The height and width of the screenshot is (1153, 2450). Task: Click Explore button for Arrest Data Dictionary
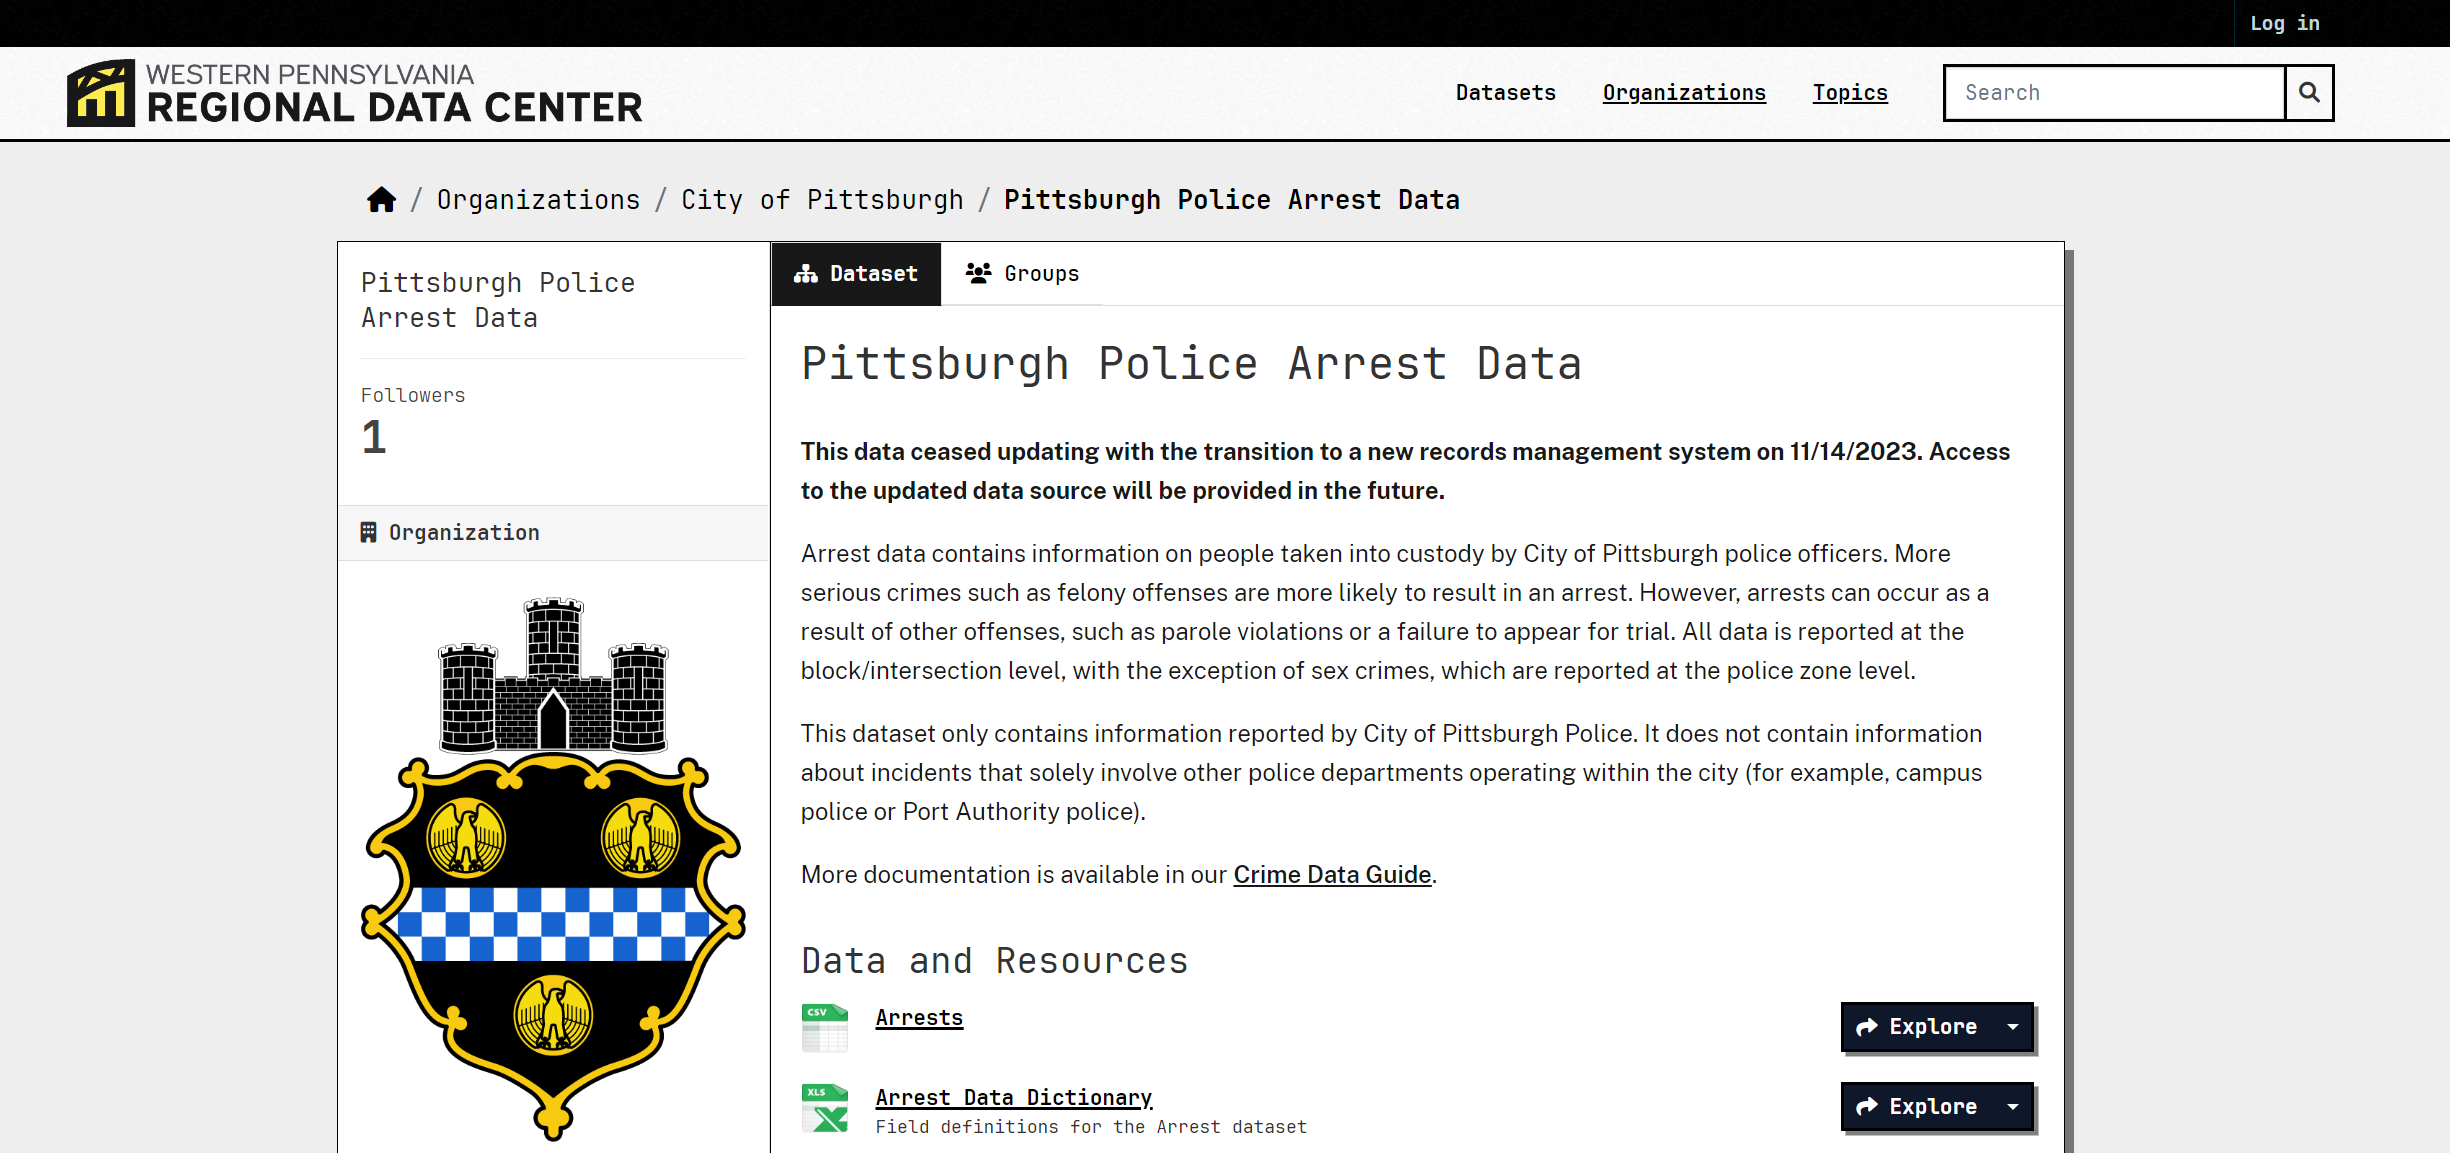[x=1917, y=1107]
